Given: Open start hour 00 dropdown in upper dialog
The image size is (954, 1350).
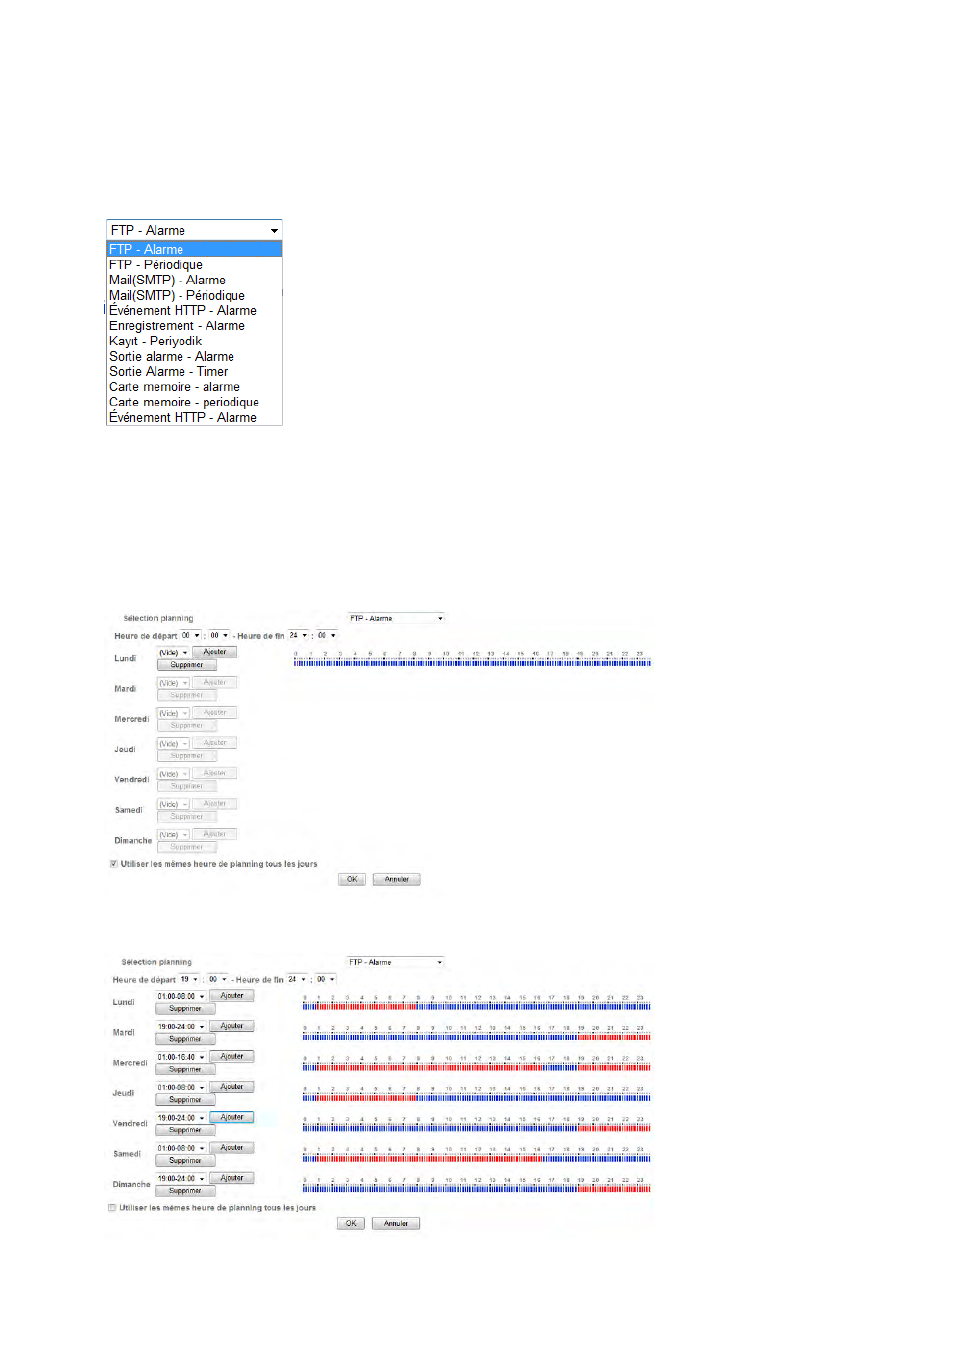Looking at the screenshot, I should tap(190, 635).
